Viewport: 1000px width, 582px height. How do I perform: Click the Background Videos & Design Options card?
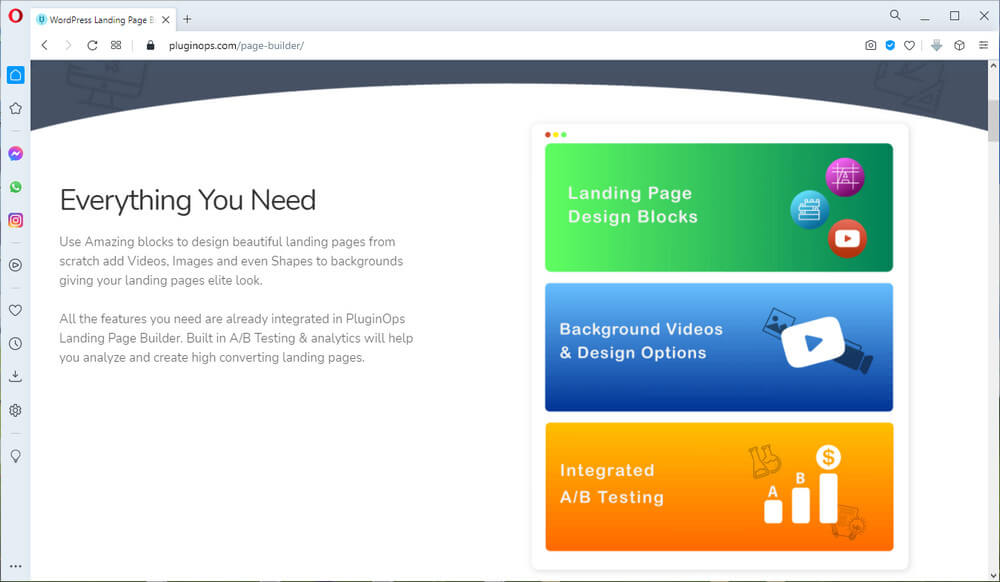coord(719,347)
